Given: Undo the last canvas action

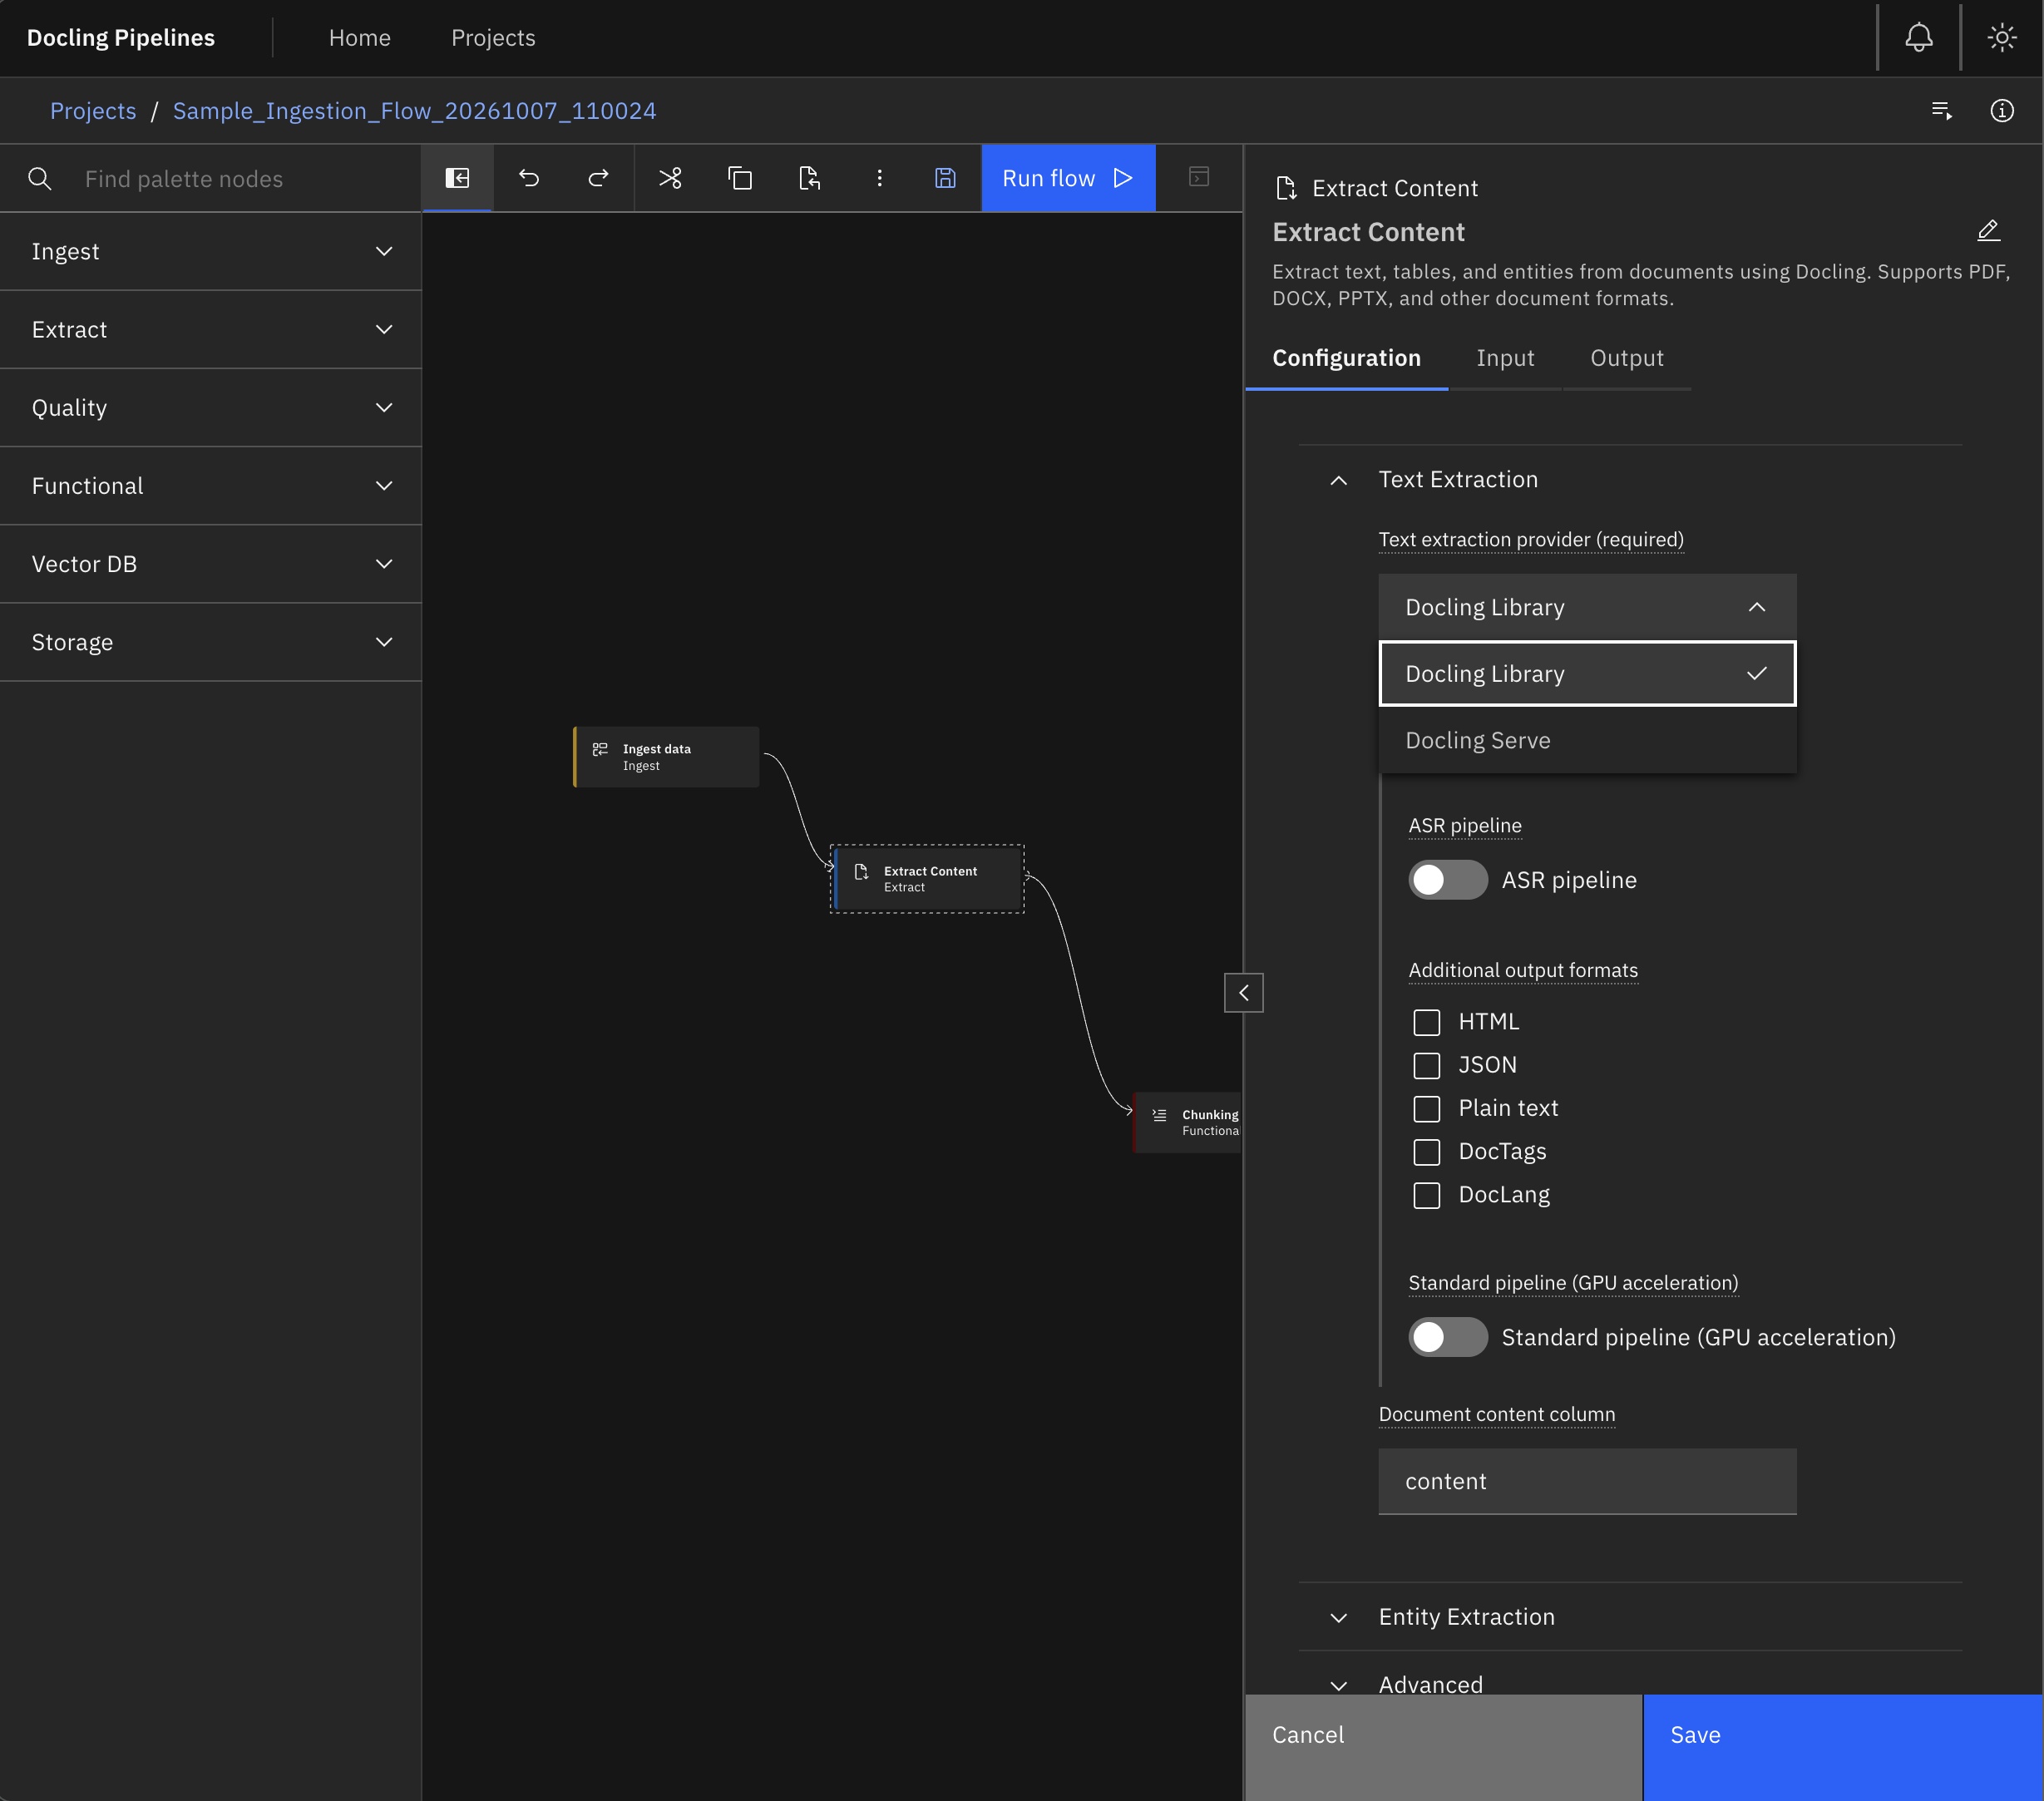Looking at the screenshot, I should click(529, 178).
